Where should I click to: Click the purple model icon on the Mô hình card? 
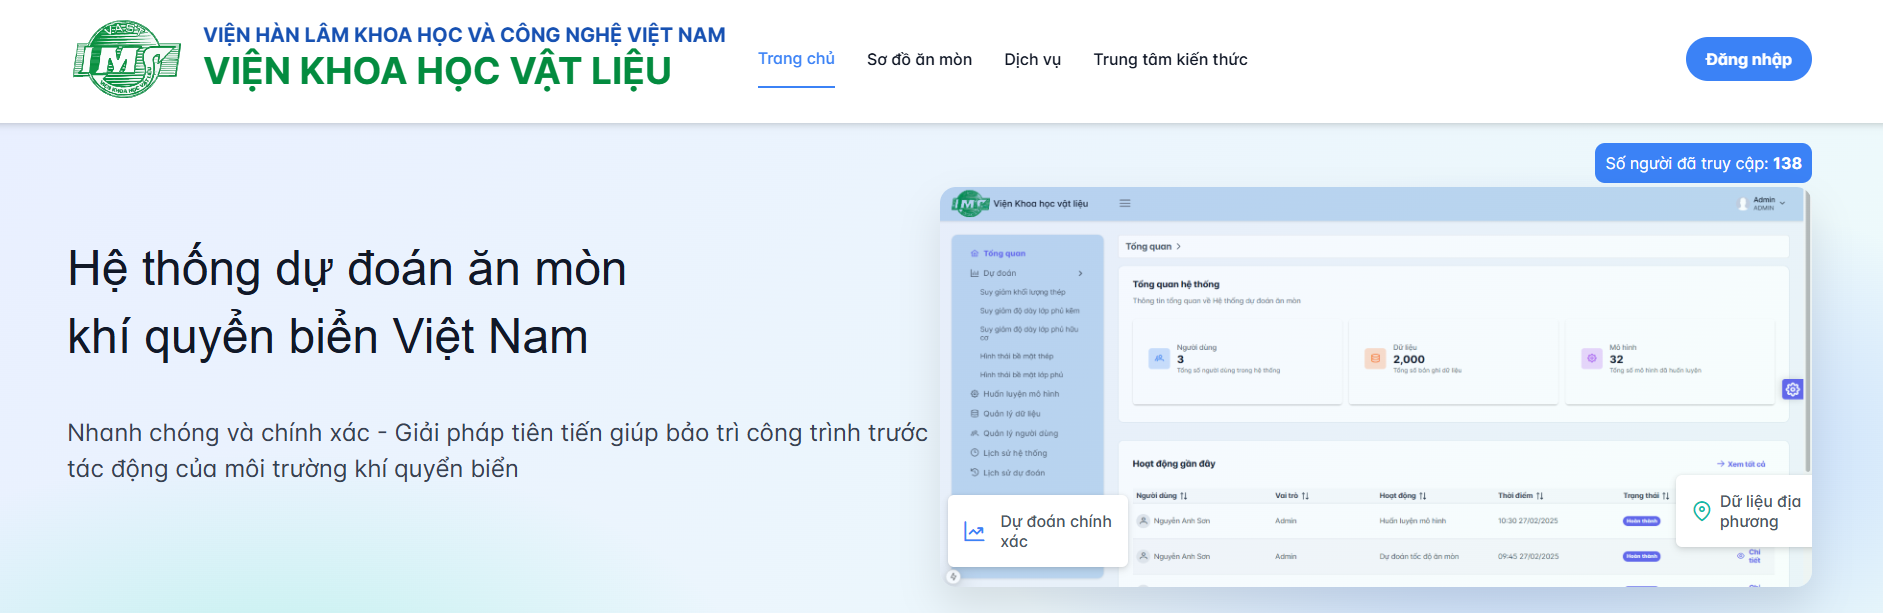[x=1591, y=358]
